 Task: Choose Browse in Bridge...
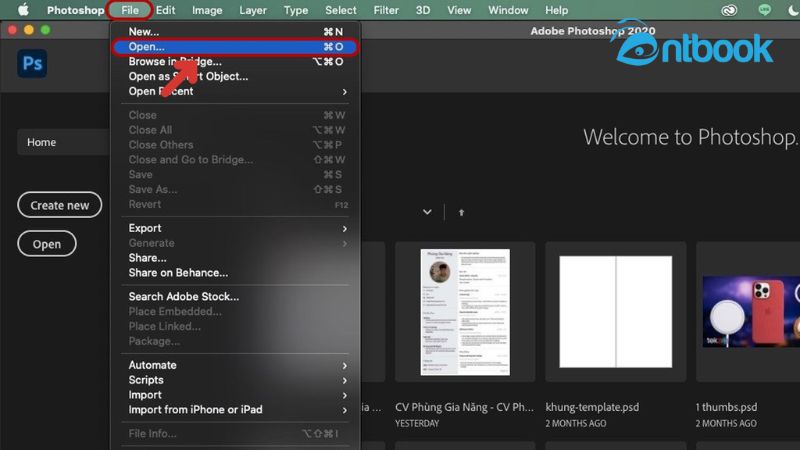[235, 61]
